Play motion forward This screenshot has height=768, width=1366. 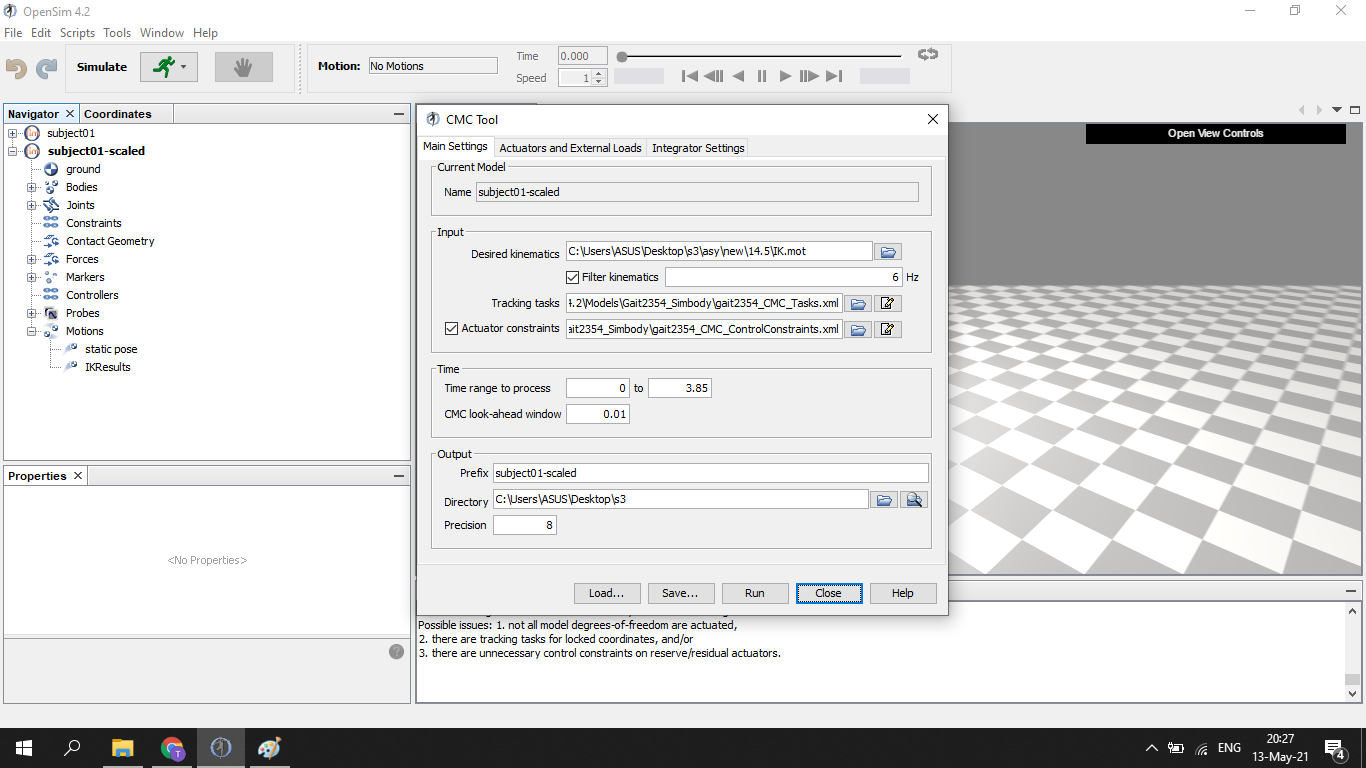(x=786, y=76)
